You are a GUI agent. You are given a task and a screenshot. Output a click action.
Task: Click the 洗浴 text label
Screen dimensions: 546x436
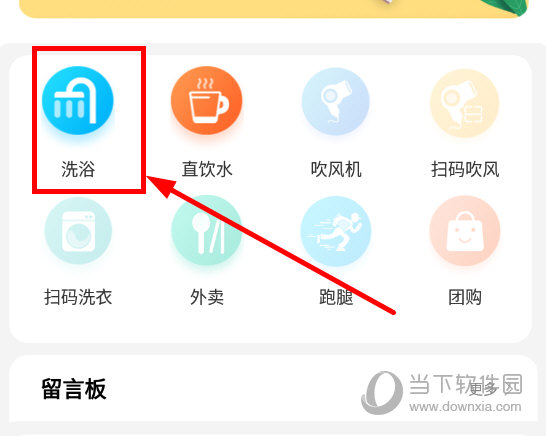click(78, 169)
